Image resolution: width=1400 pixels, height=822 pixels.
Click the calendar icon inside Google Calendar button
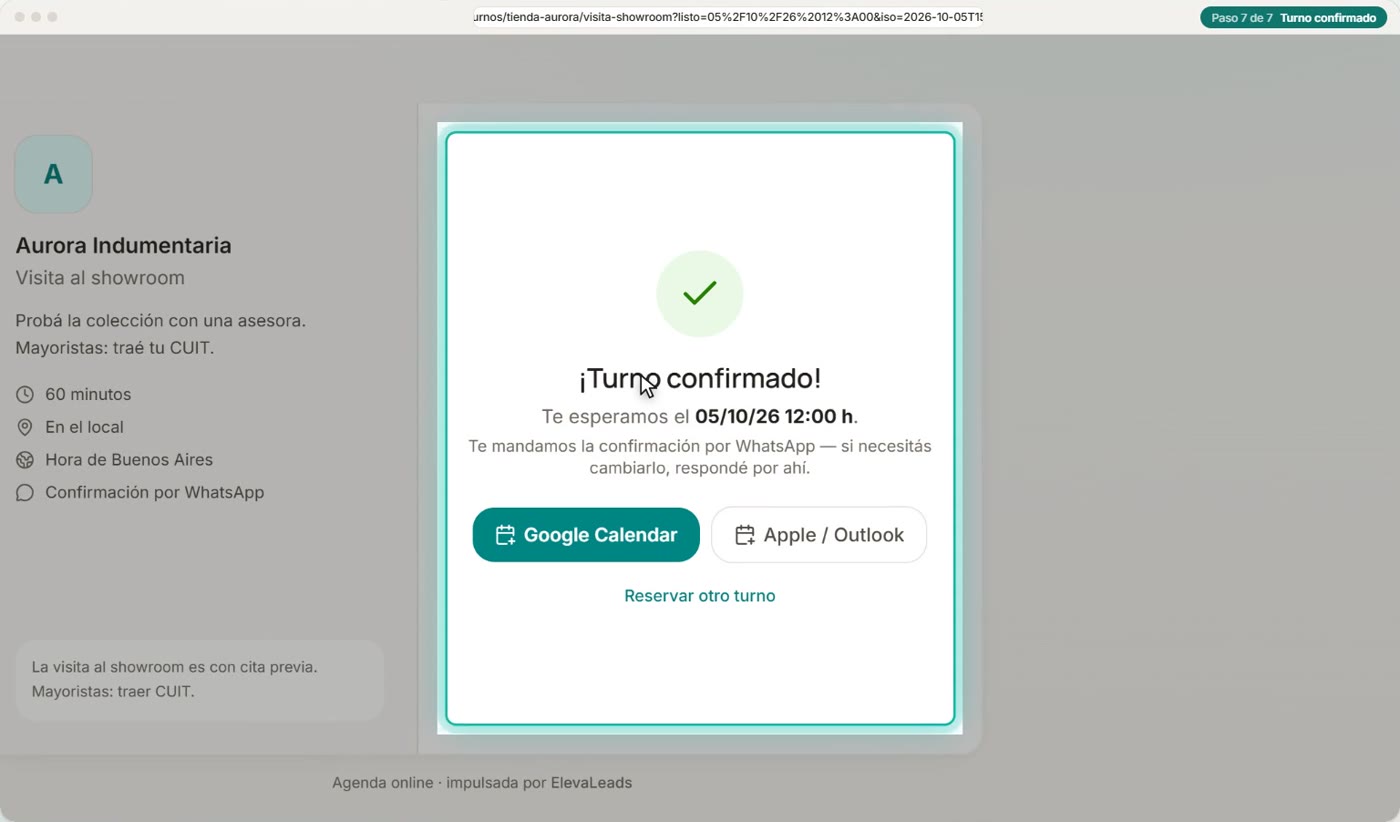505,535
